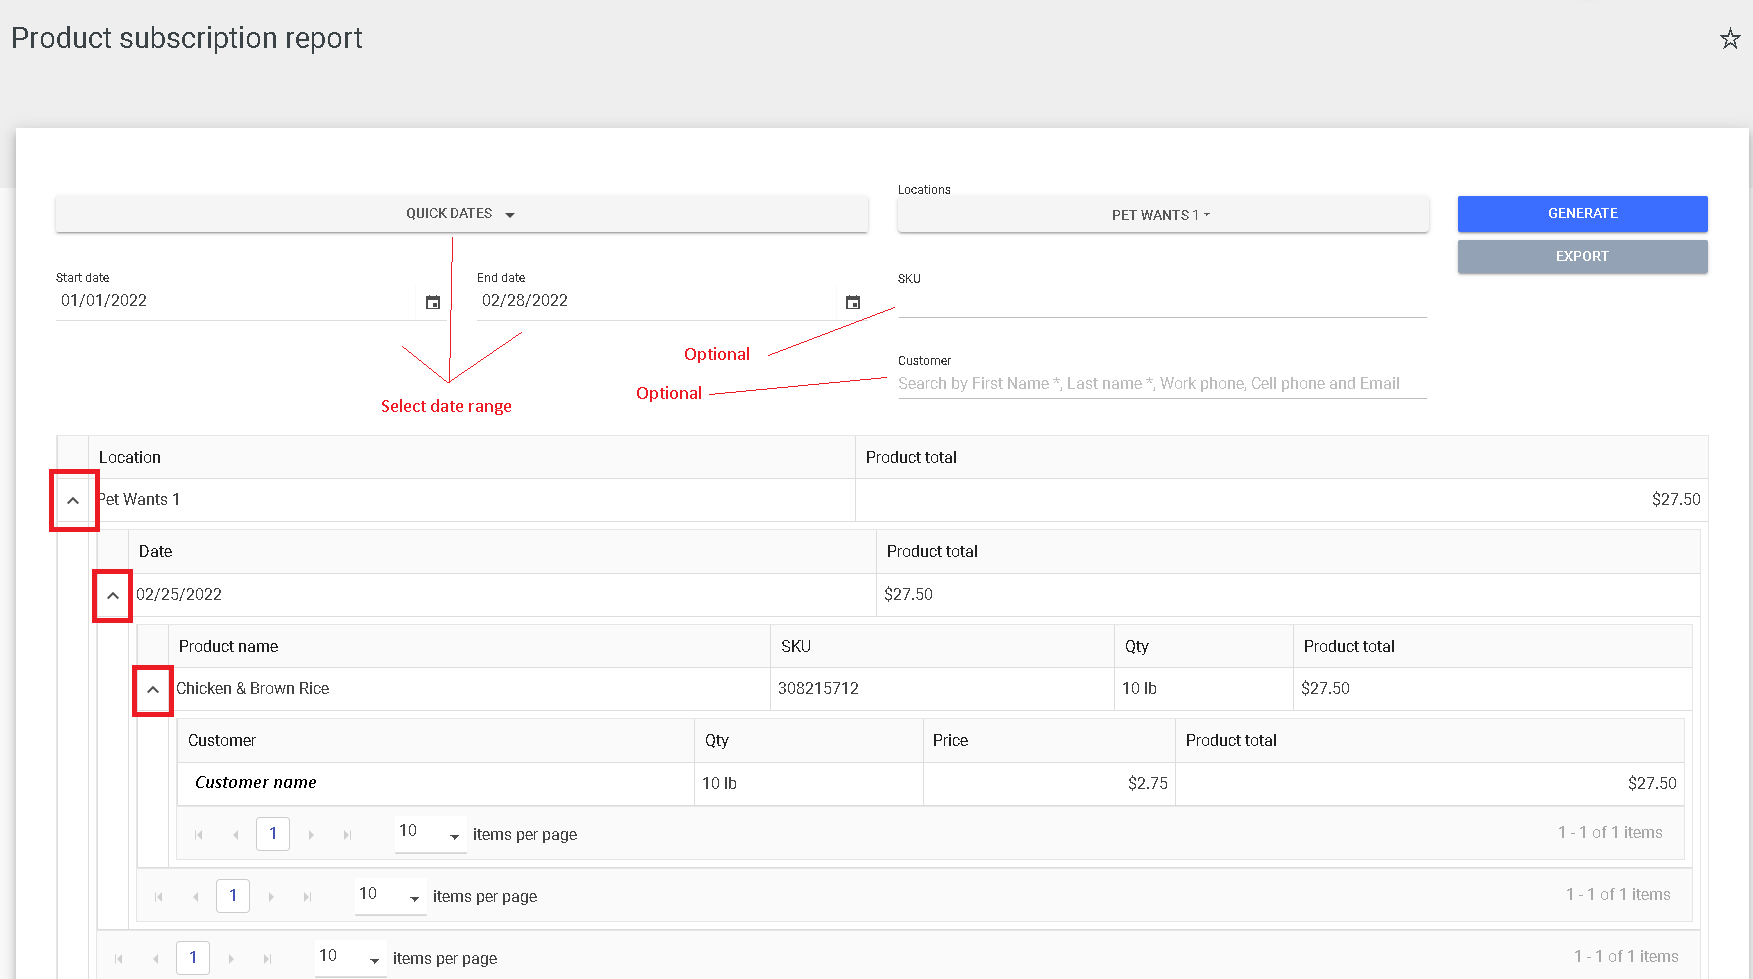Jump to last page of customer list
Viewport: 1753px width, 979px height.
pyautogui.click(x=347, y=833)
